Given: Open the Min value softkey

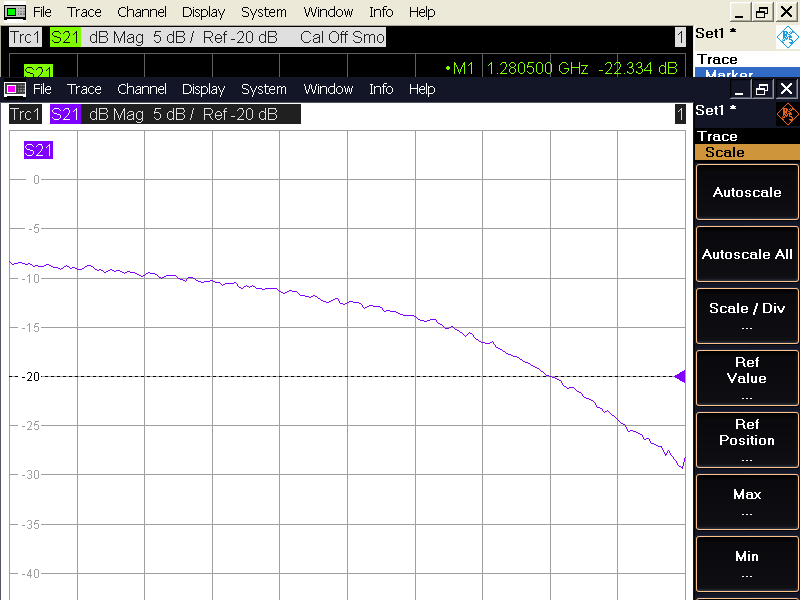Looking at the screenshot, I should coord(746,563).
